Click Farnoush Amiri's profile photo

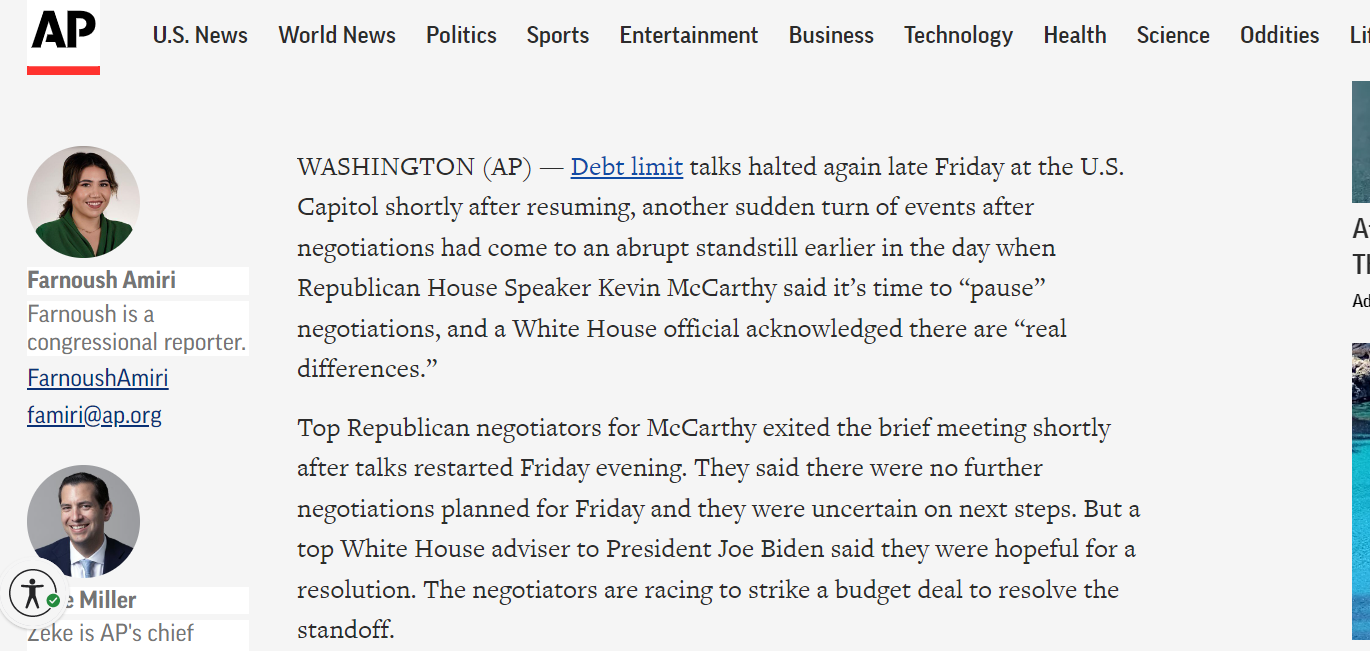[x=83, y=202]
